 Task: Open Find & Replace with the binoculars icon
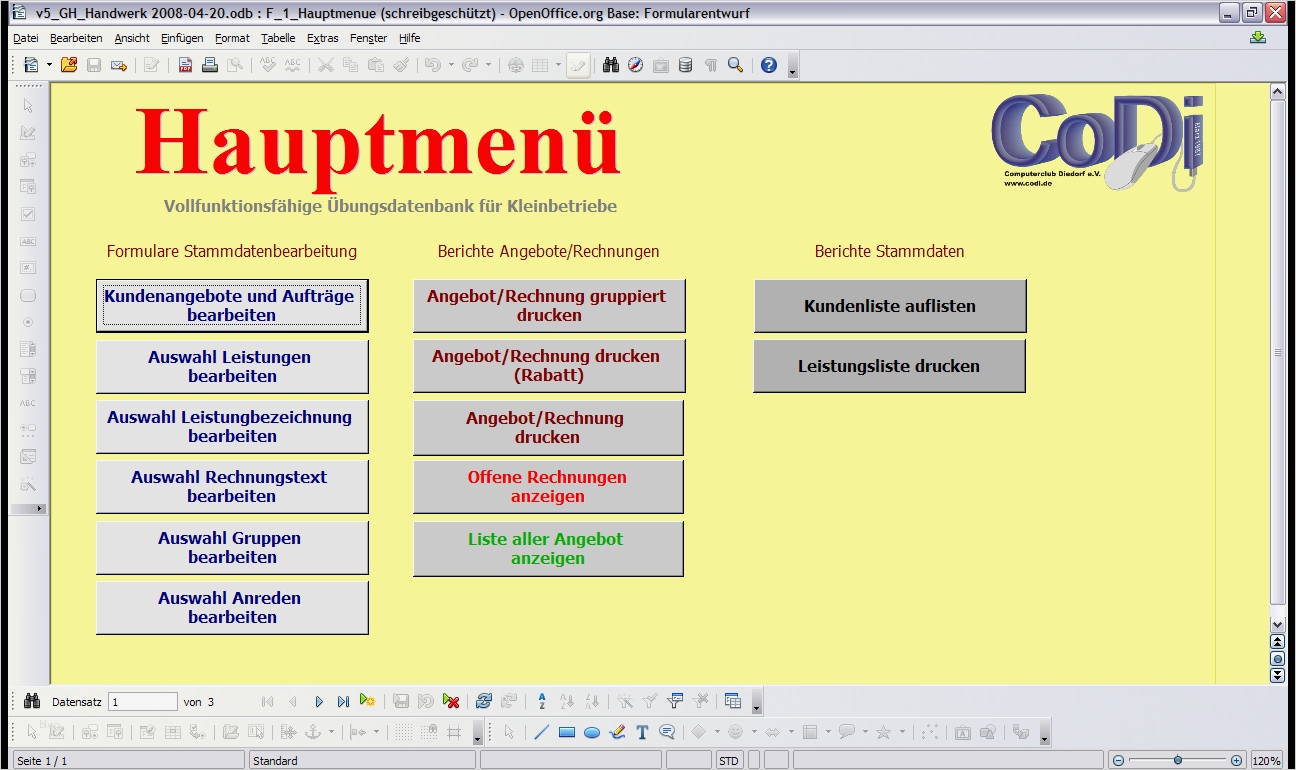(x=612, y=66)
